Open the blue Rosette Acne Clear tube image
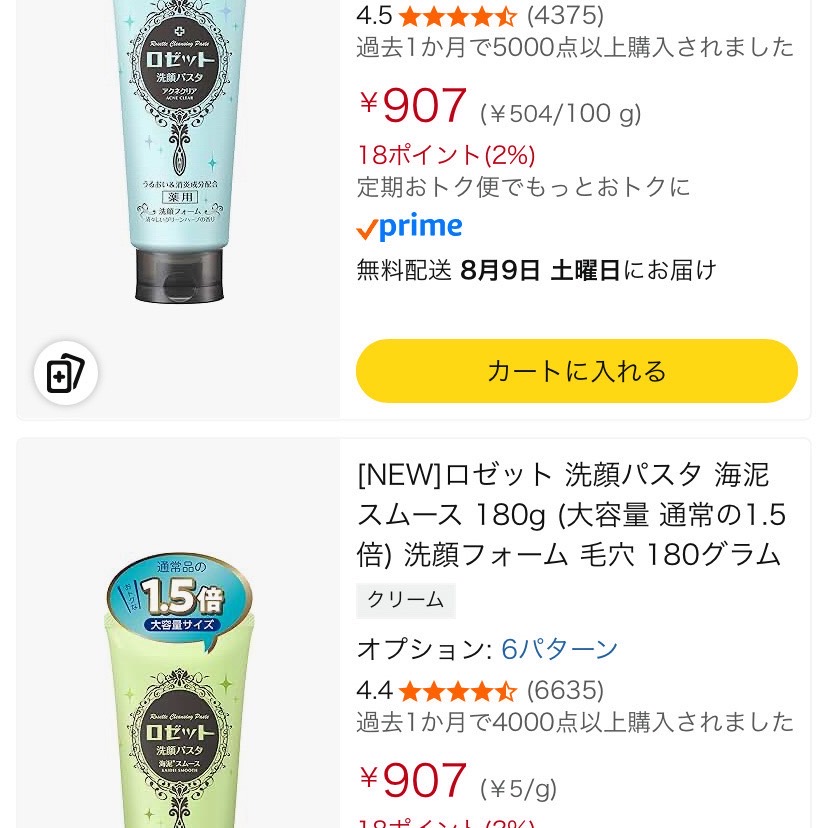Viewport: 828px width, 828px height. coord(178,152)
